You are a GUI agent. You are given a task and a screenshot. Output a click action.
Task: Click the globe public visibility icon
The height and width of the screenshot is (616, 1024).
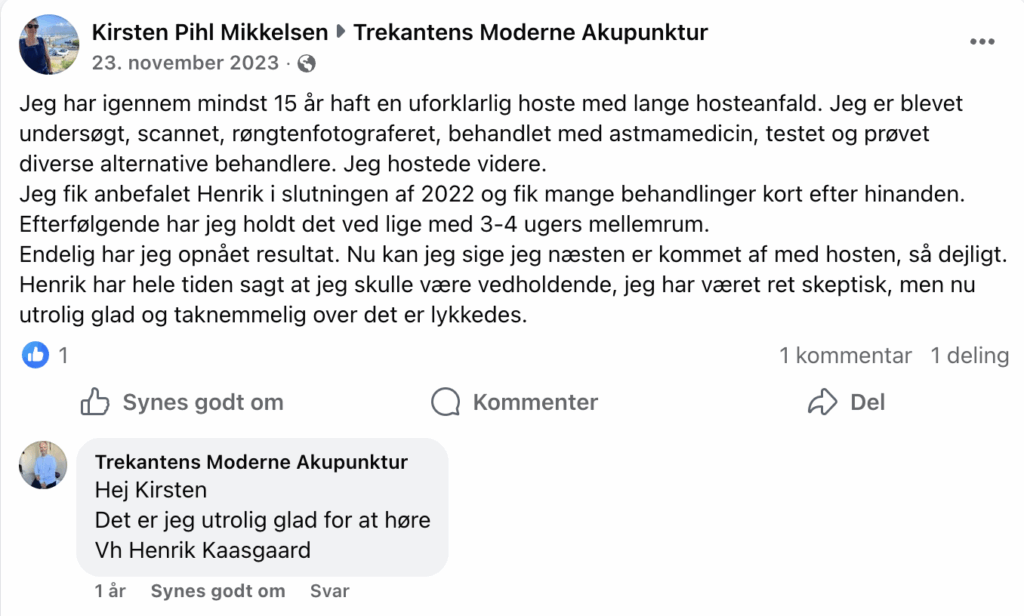coord(307,63)
